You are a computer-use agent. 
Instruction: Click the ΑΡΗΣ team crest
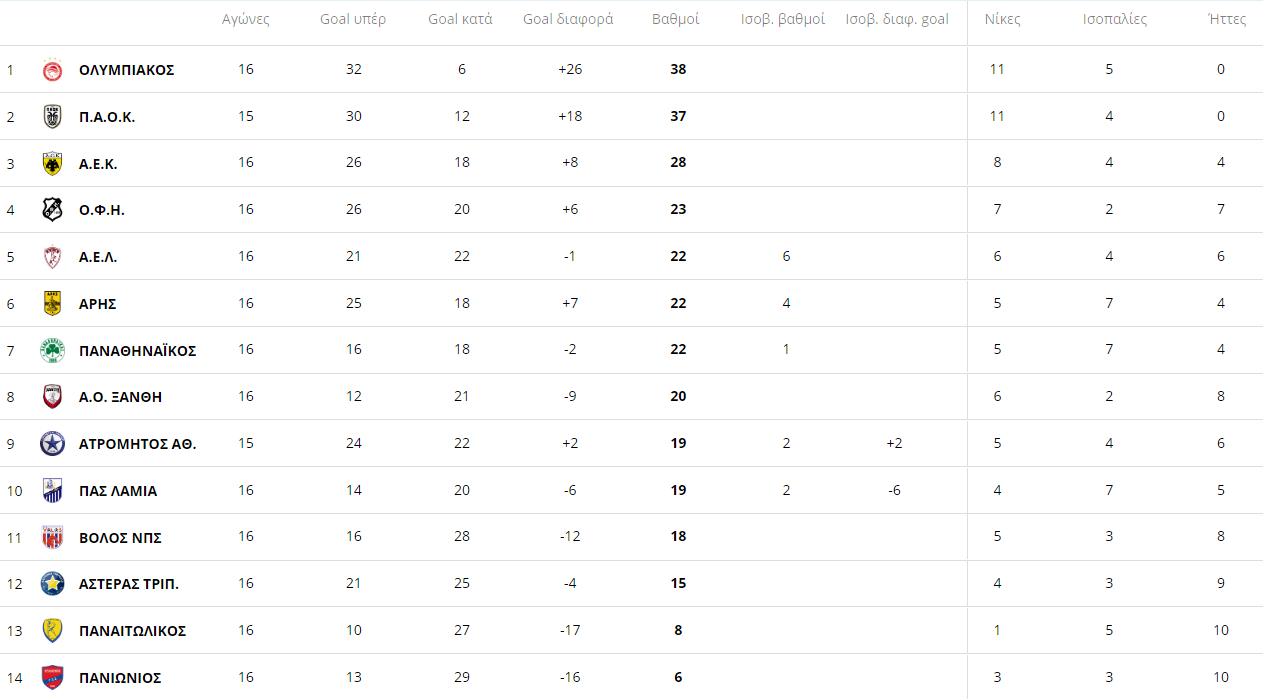[x=52, y=303]
